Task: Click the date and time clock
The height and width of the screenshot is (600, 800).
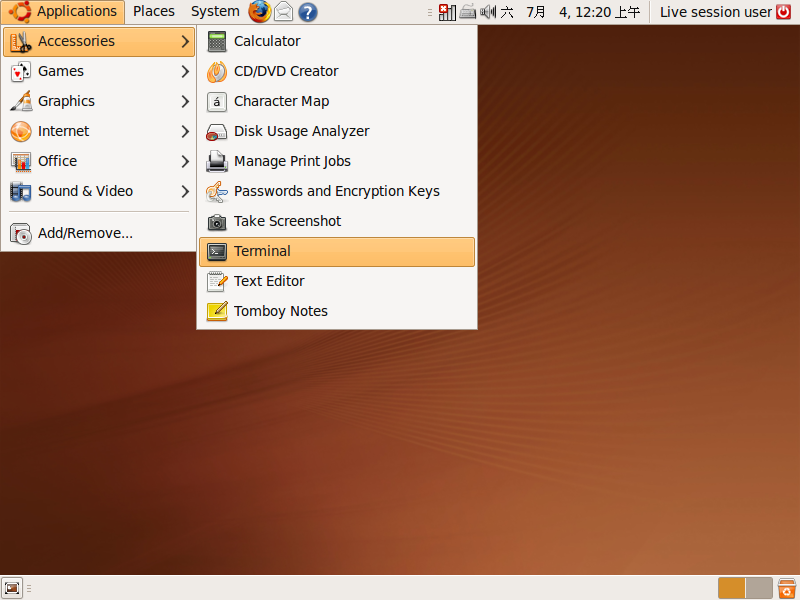Action: pos(570,12)
